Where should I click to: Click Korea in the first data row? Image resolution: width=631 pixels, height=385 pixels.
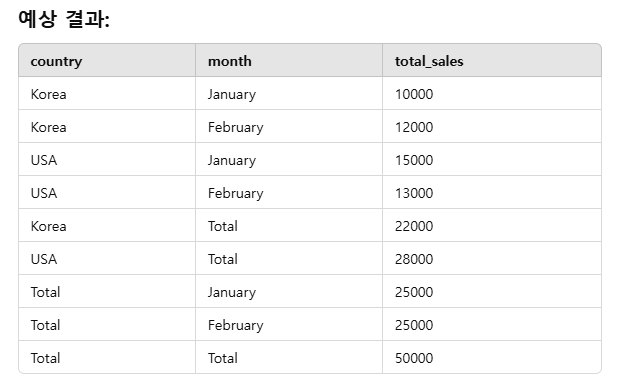click(x=48, y=94)
